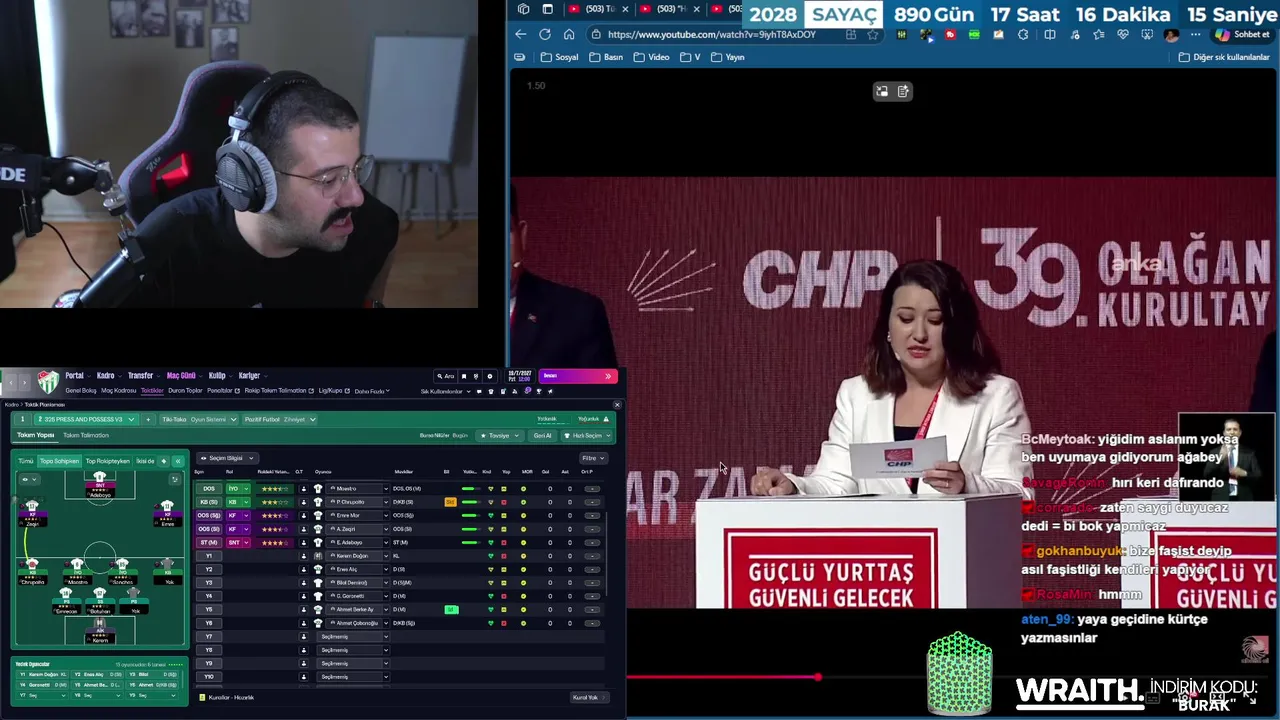Open Rakip Takım Talimatları subtab
Screen dimensions: 1280x720
(x=278, y=391)
